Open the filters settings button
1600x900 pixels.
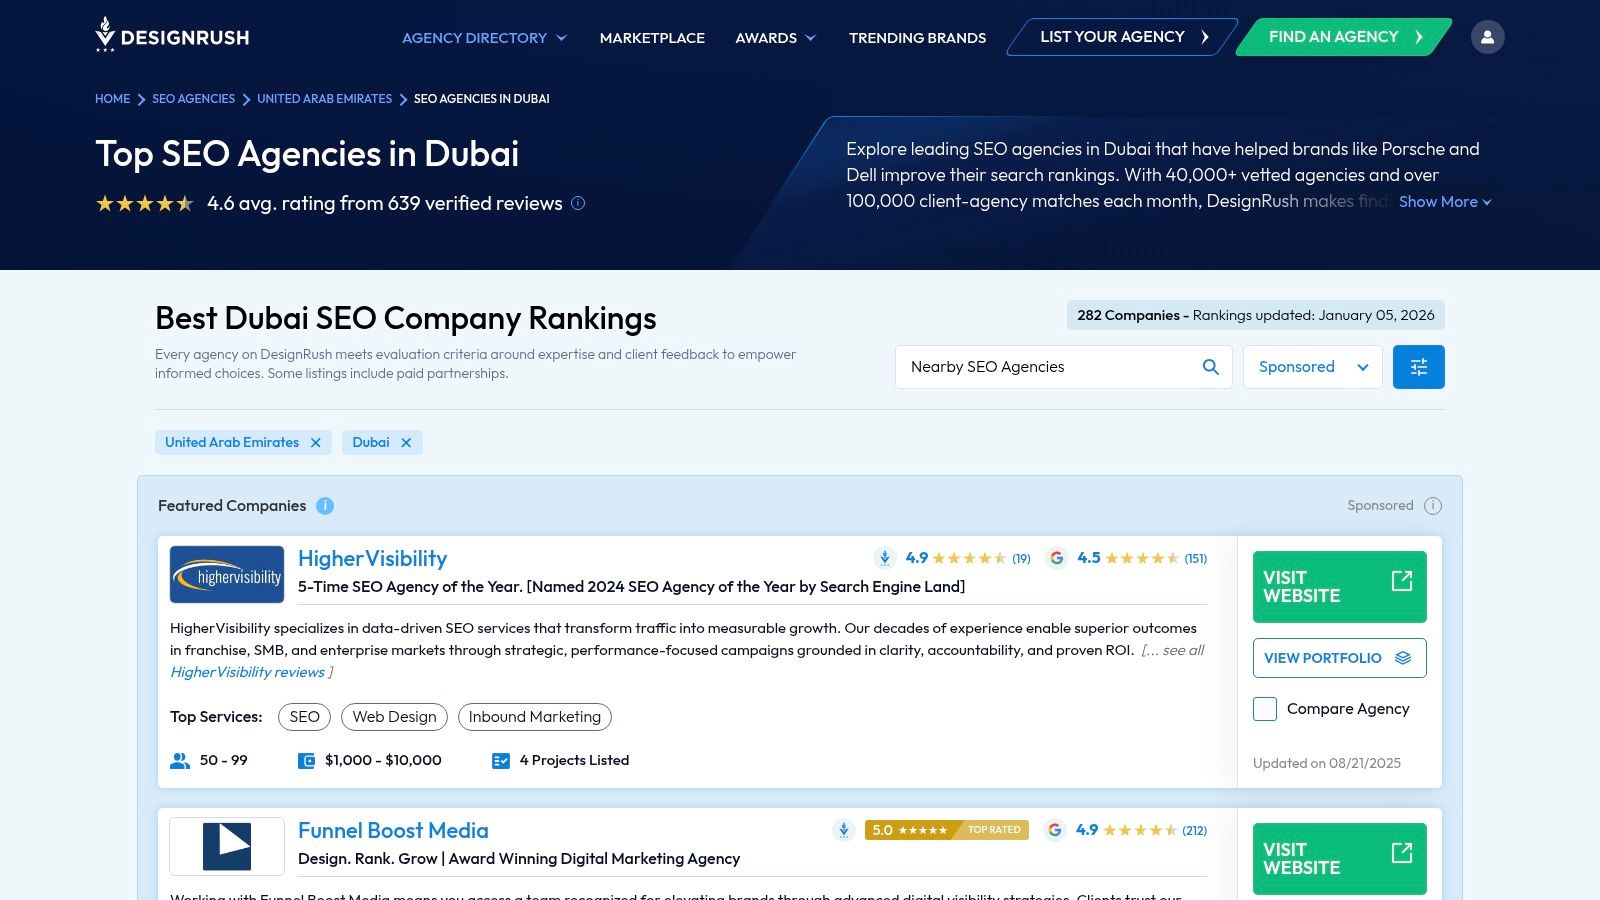[x=1418, y=367]
